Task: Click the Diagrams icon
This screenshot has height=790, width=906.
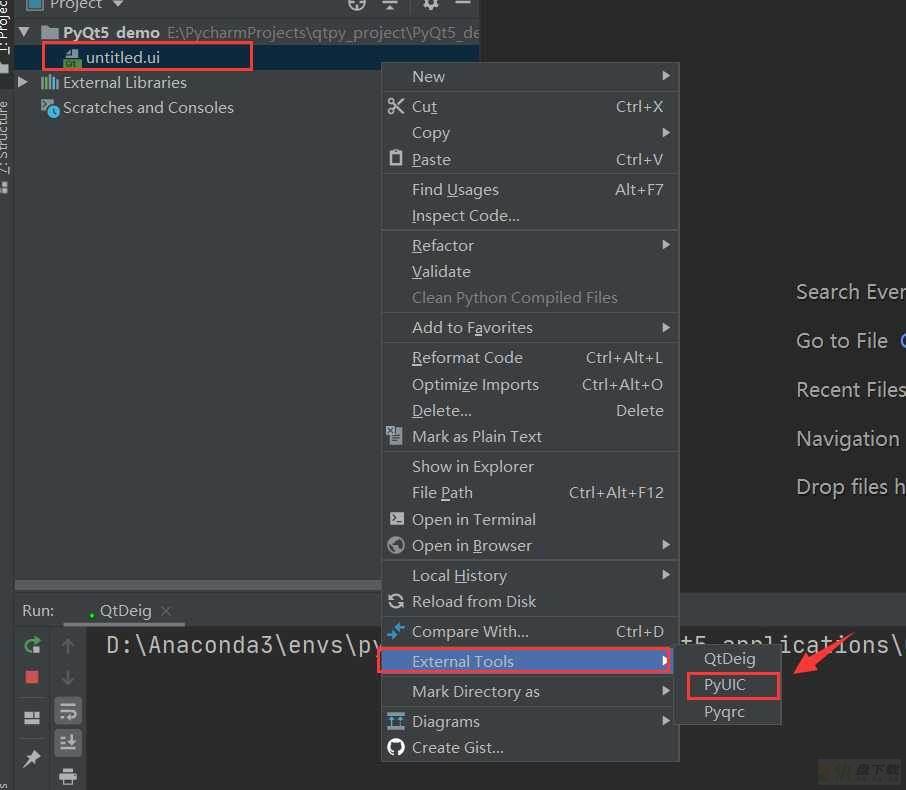Action: [396, 721]
